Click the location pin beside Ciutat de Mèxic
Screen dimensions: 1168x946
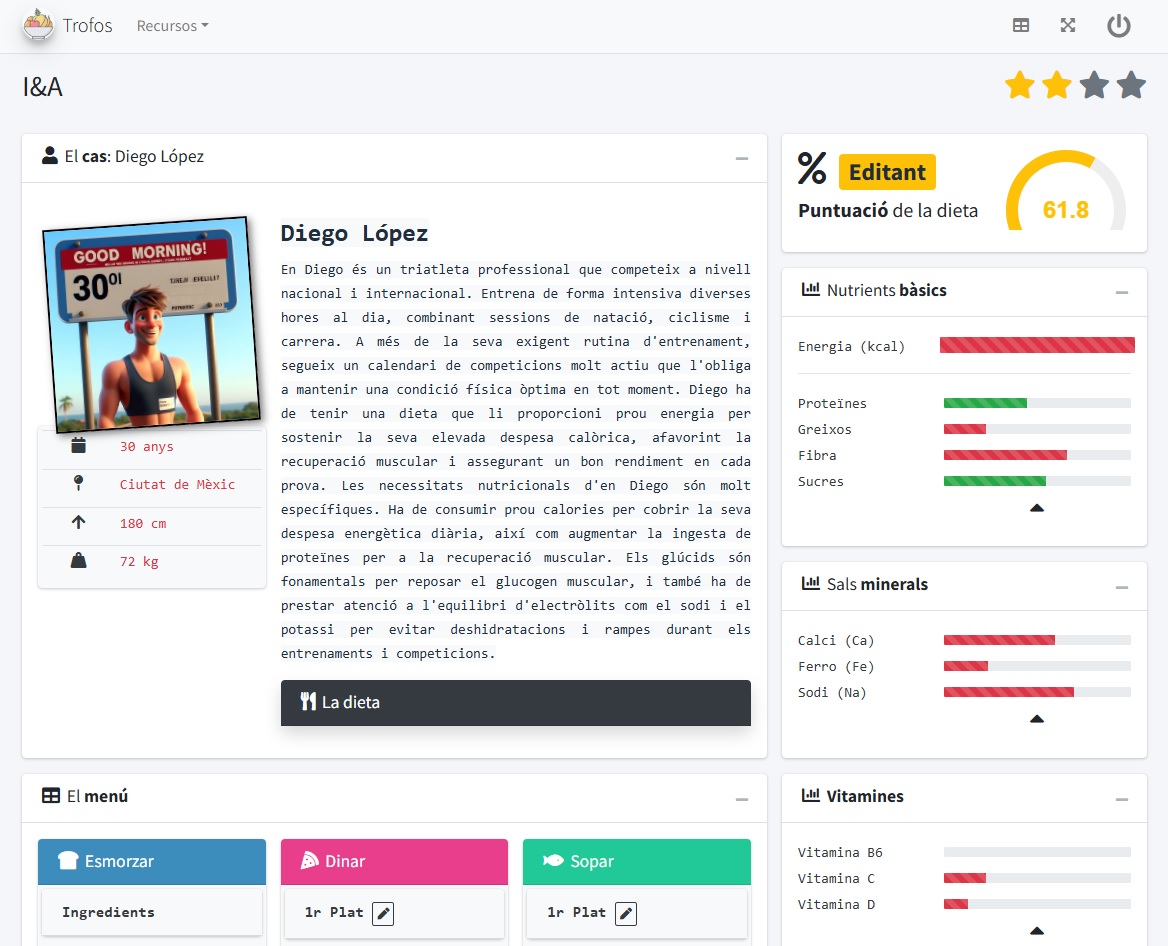[x=78, y=483]
